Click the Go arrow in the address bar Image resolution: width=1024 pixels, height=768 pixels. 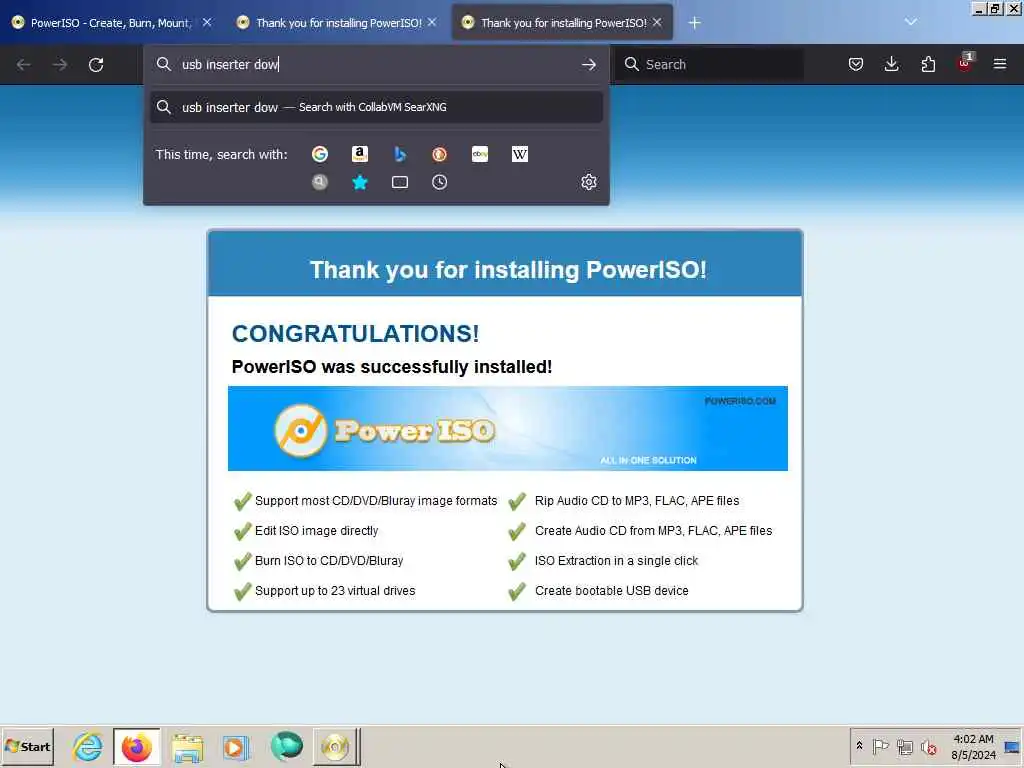(x=588, y=64)
